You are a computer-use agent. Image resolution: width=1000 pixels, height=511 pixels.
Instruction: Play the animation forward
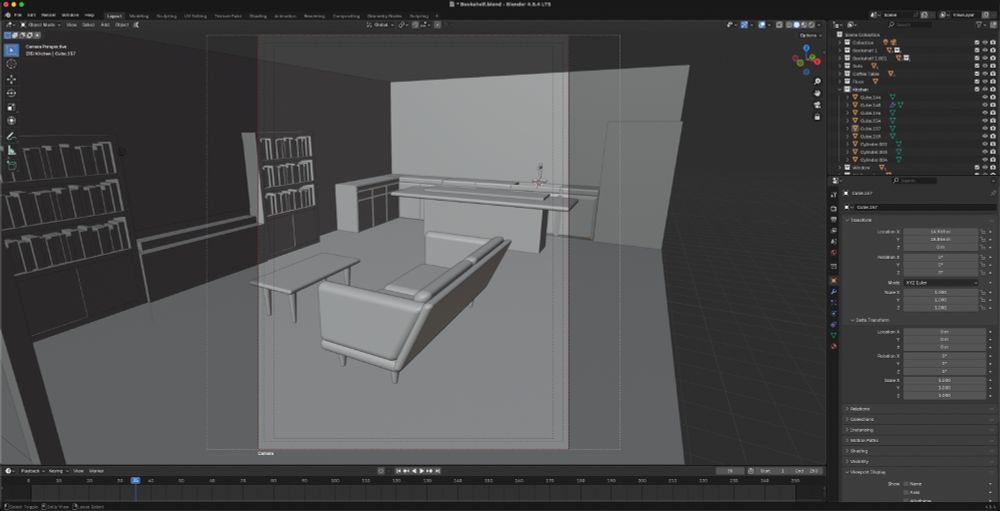(422, 471)
